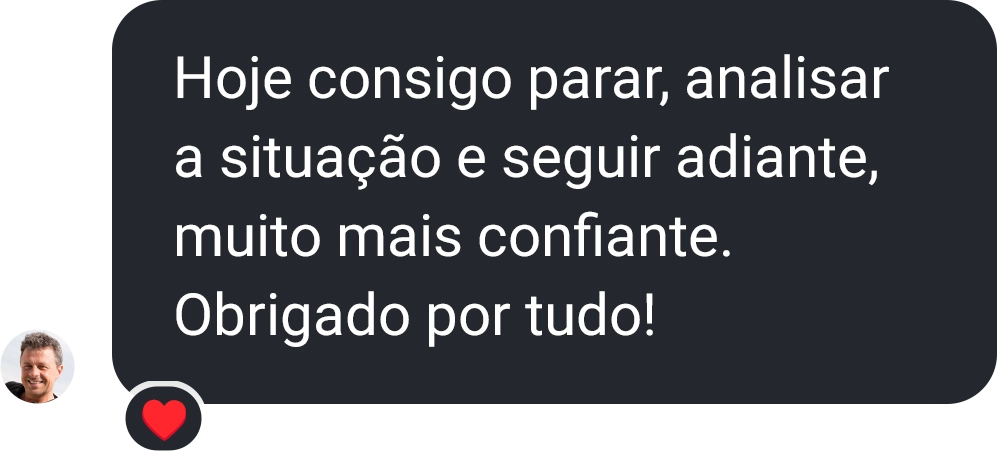997x451 pixels.
Task: Open the sender's profile photo
Action: [x=37, y=366]
